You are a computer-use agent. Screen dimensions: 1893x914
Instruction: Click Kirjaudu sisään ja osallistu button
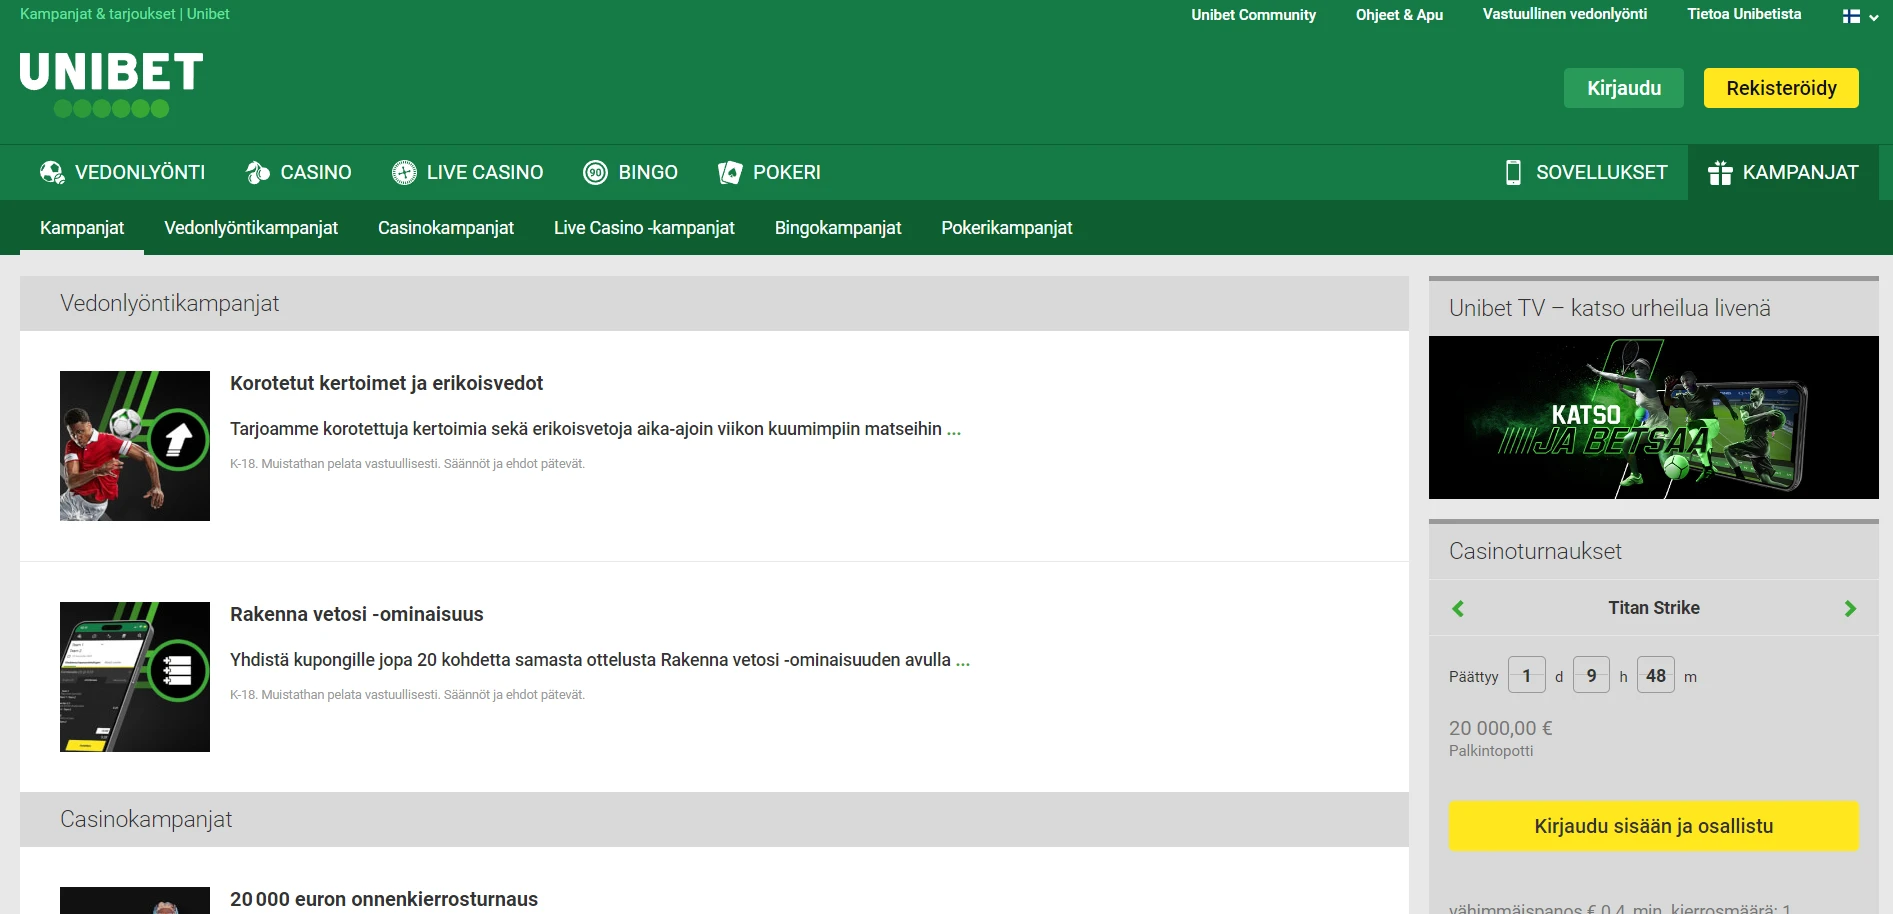point(1654,826)
